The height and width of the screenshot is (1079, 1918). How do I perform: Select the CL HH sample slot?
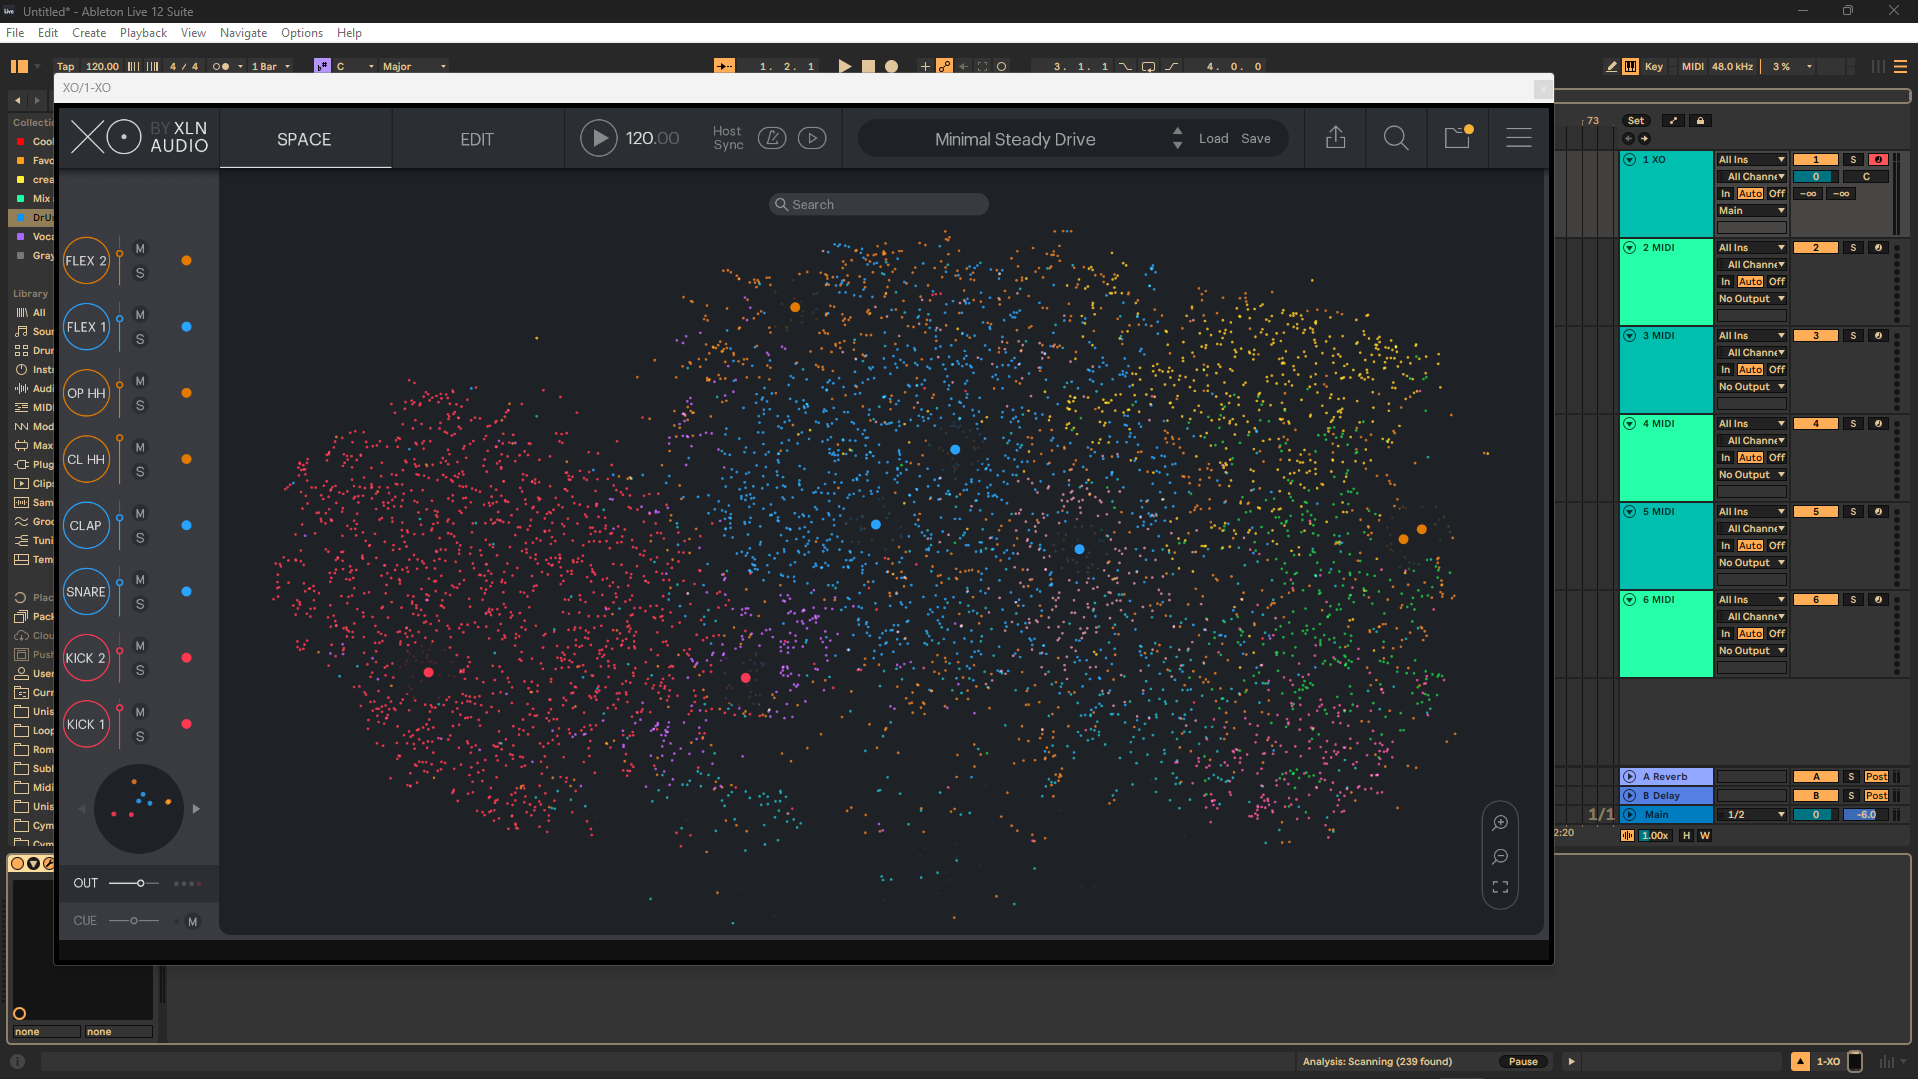86,459
